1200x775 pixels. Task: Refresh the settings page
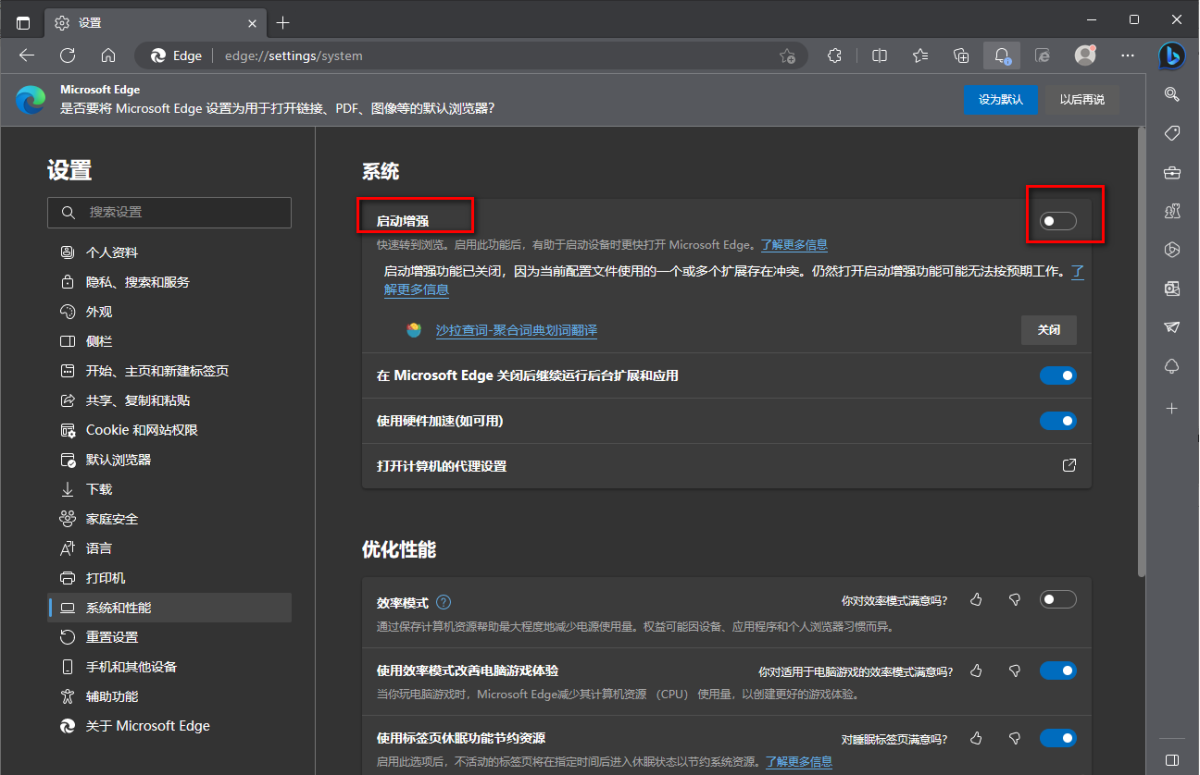click(68, 56)
